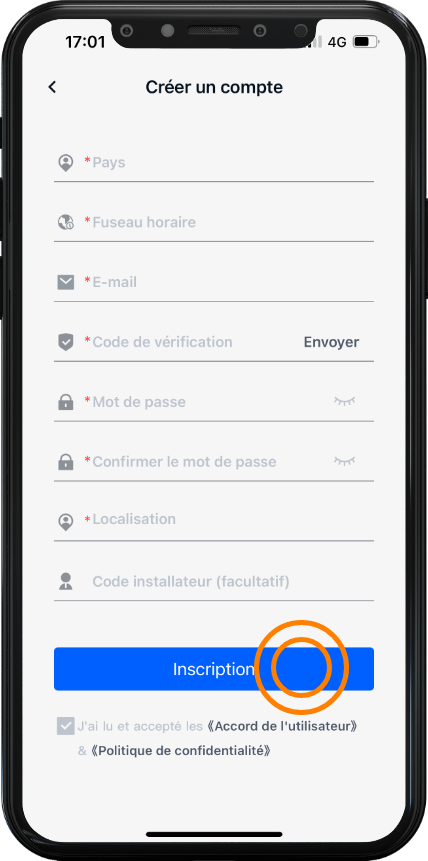Tap the installer person icon
Viewport: 428px width, 861px height.
(x=66, y=582)
